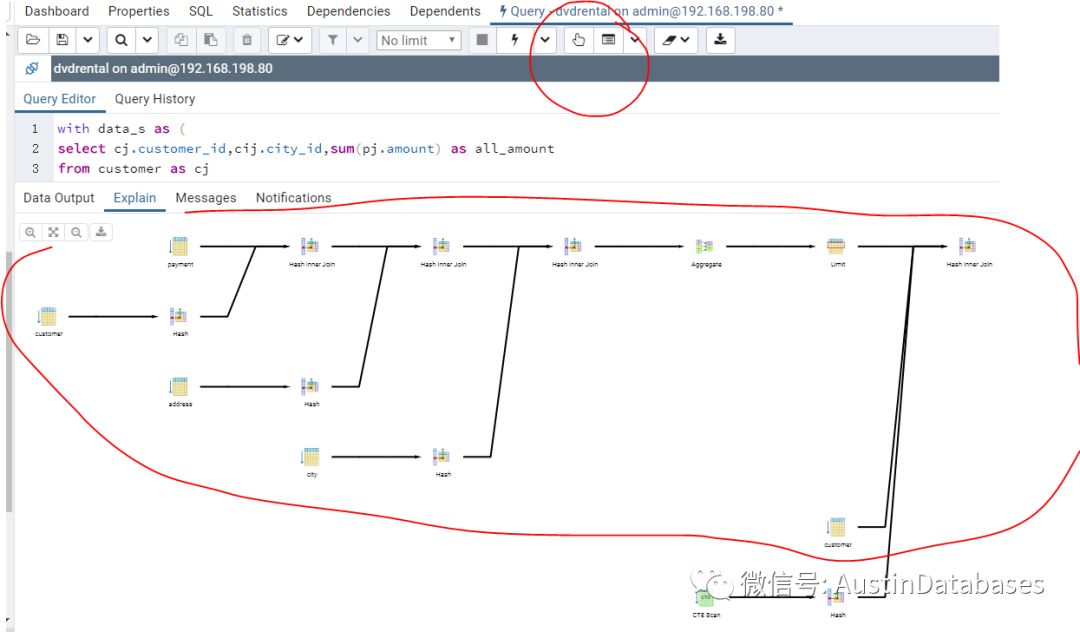
Task: Click the Download results toolbar icon
Action: (720, 40)
